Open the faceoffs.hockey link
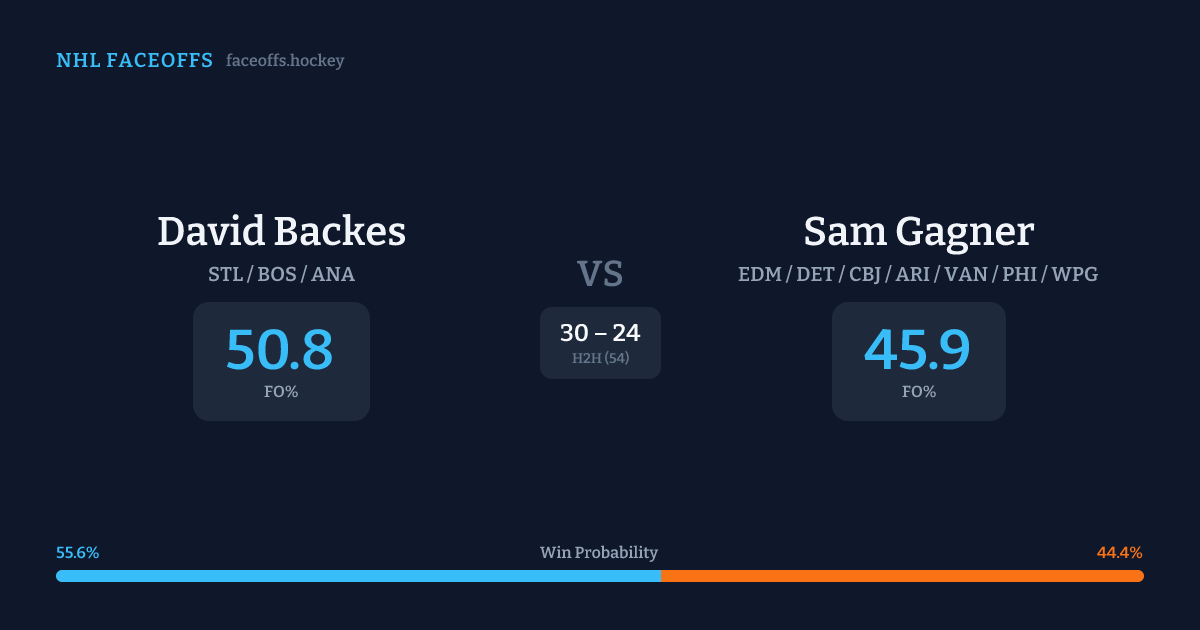Image resolution: width=1200 pixels, height=630 pixels. [285, 61]
